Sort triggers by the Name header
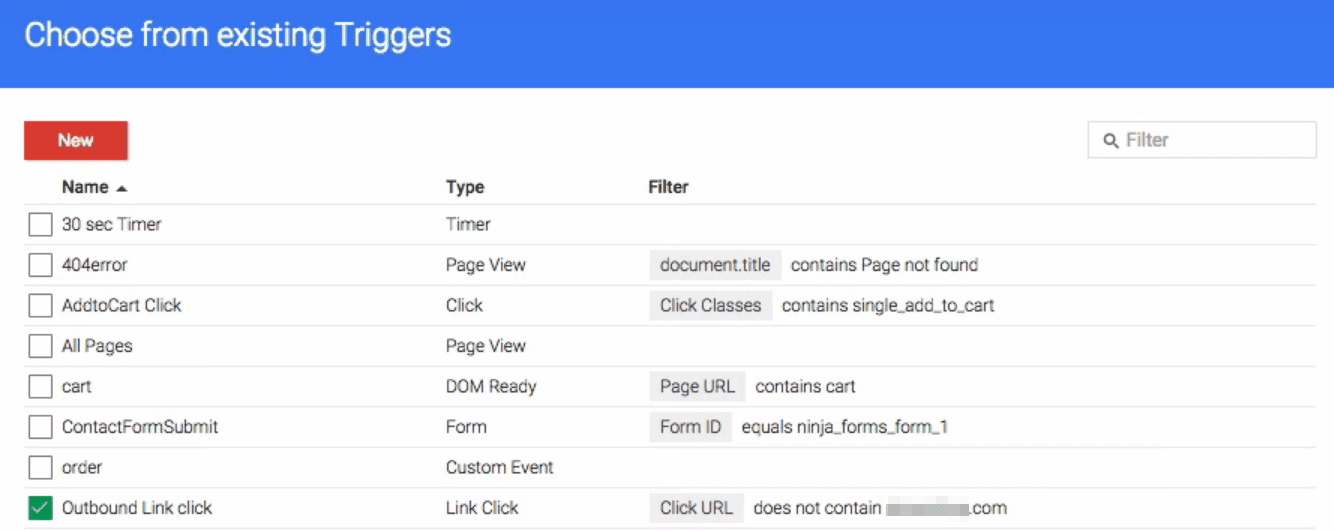1334x531 pixels. [x=85, y=187]
